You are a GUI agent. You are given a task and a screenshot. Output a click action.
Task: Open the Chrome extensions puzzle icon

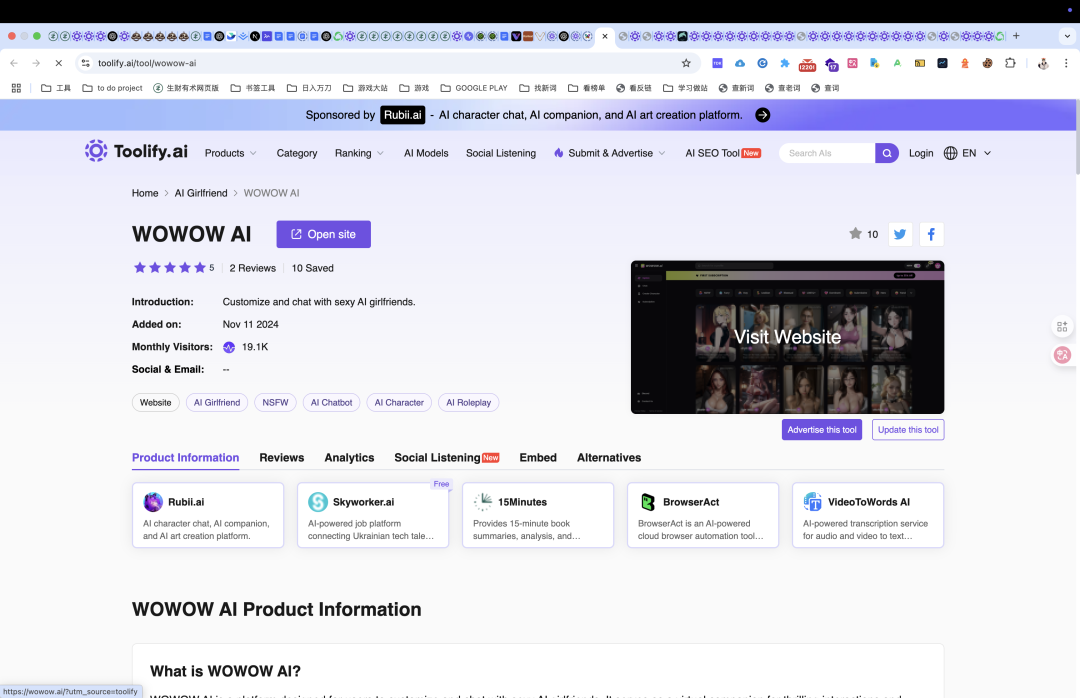click(1010, 63)
